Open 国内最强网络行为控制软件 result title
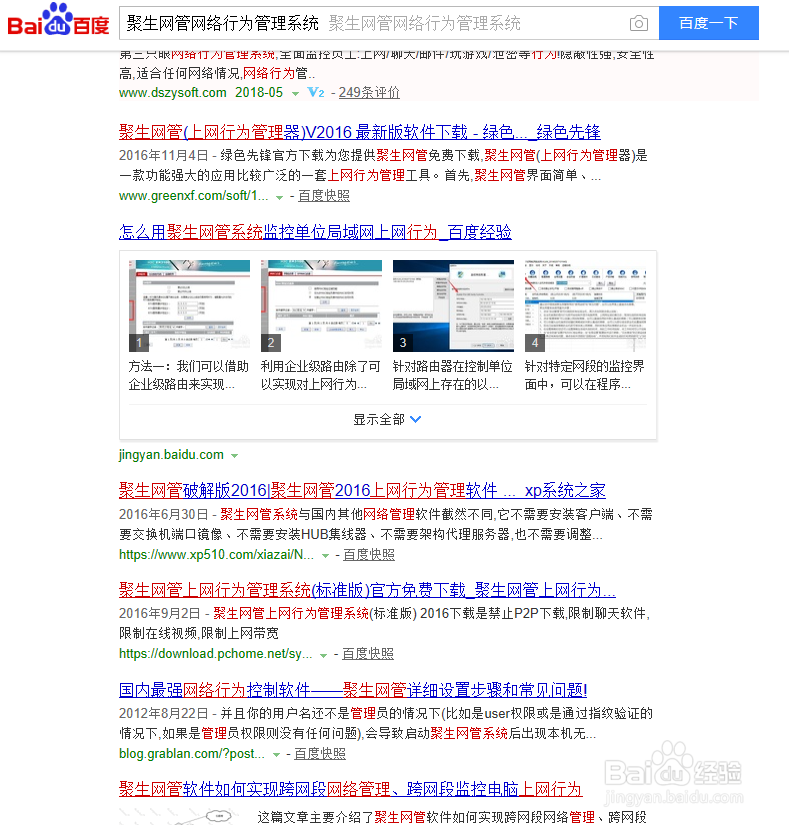 point(353,690)
